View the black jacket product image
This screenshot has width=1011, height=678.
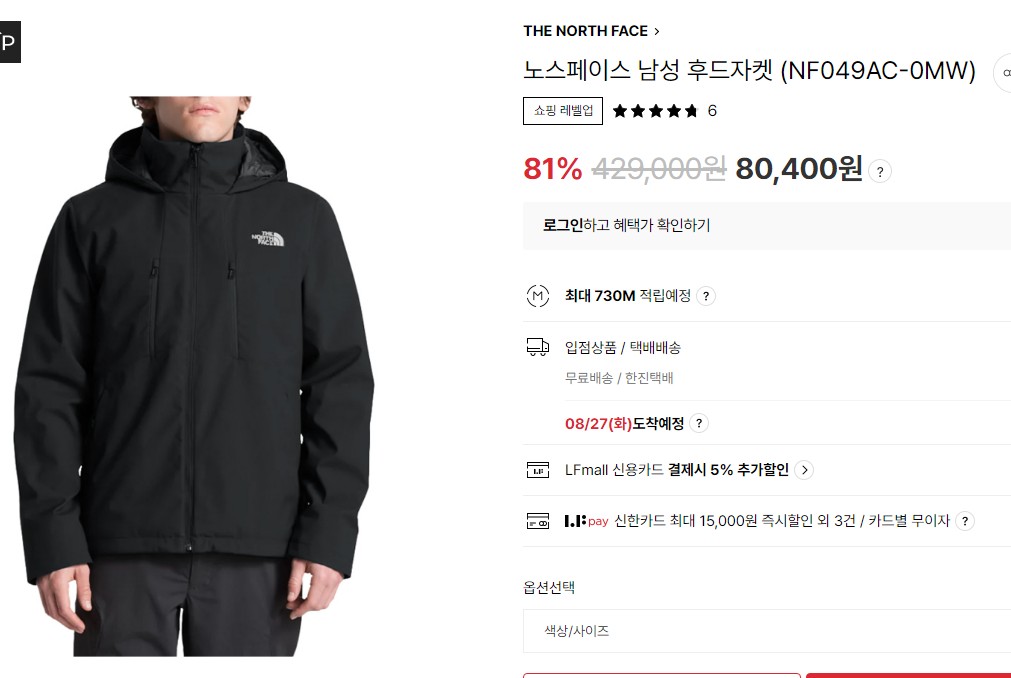193,376
